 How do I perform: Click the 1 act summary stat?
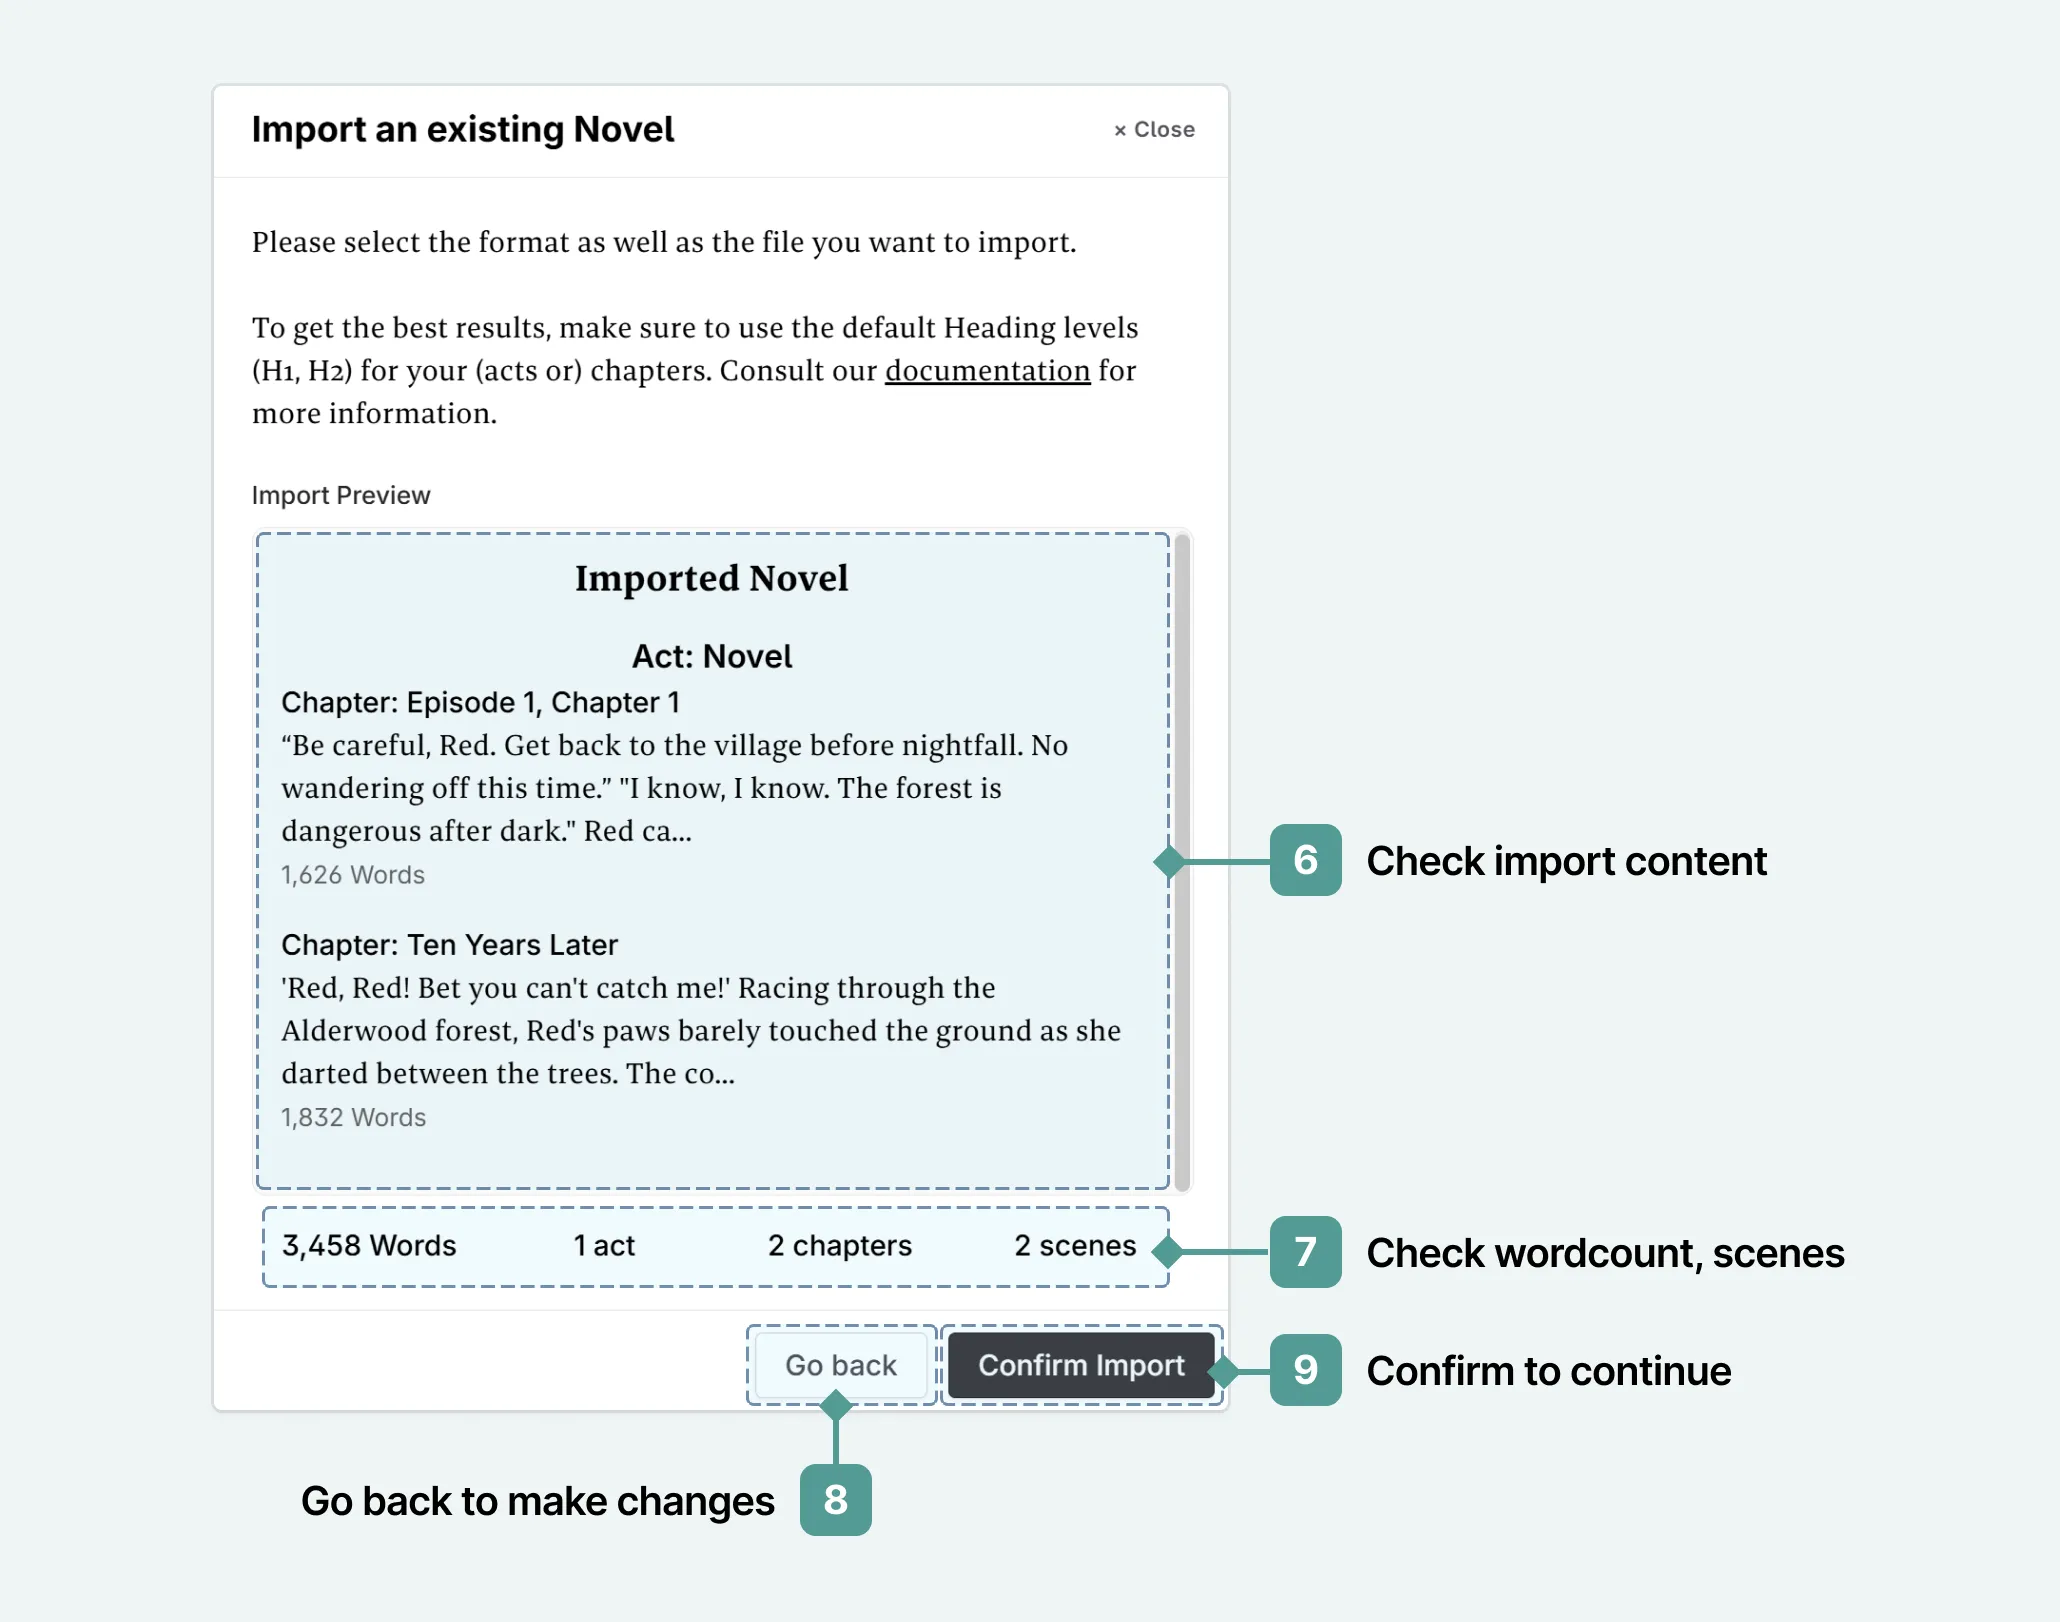click(x=604, y=1246)
